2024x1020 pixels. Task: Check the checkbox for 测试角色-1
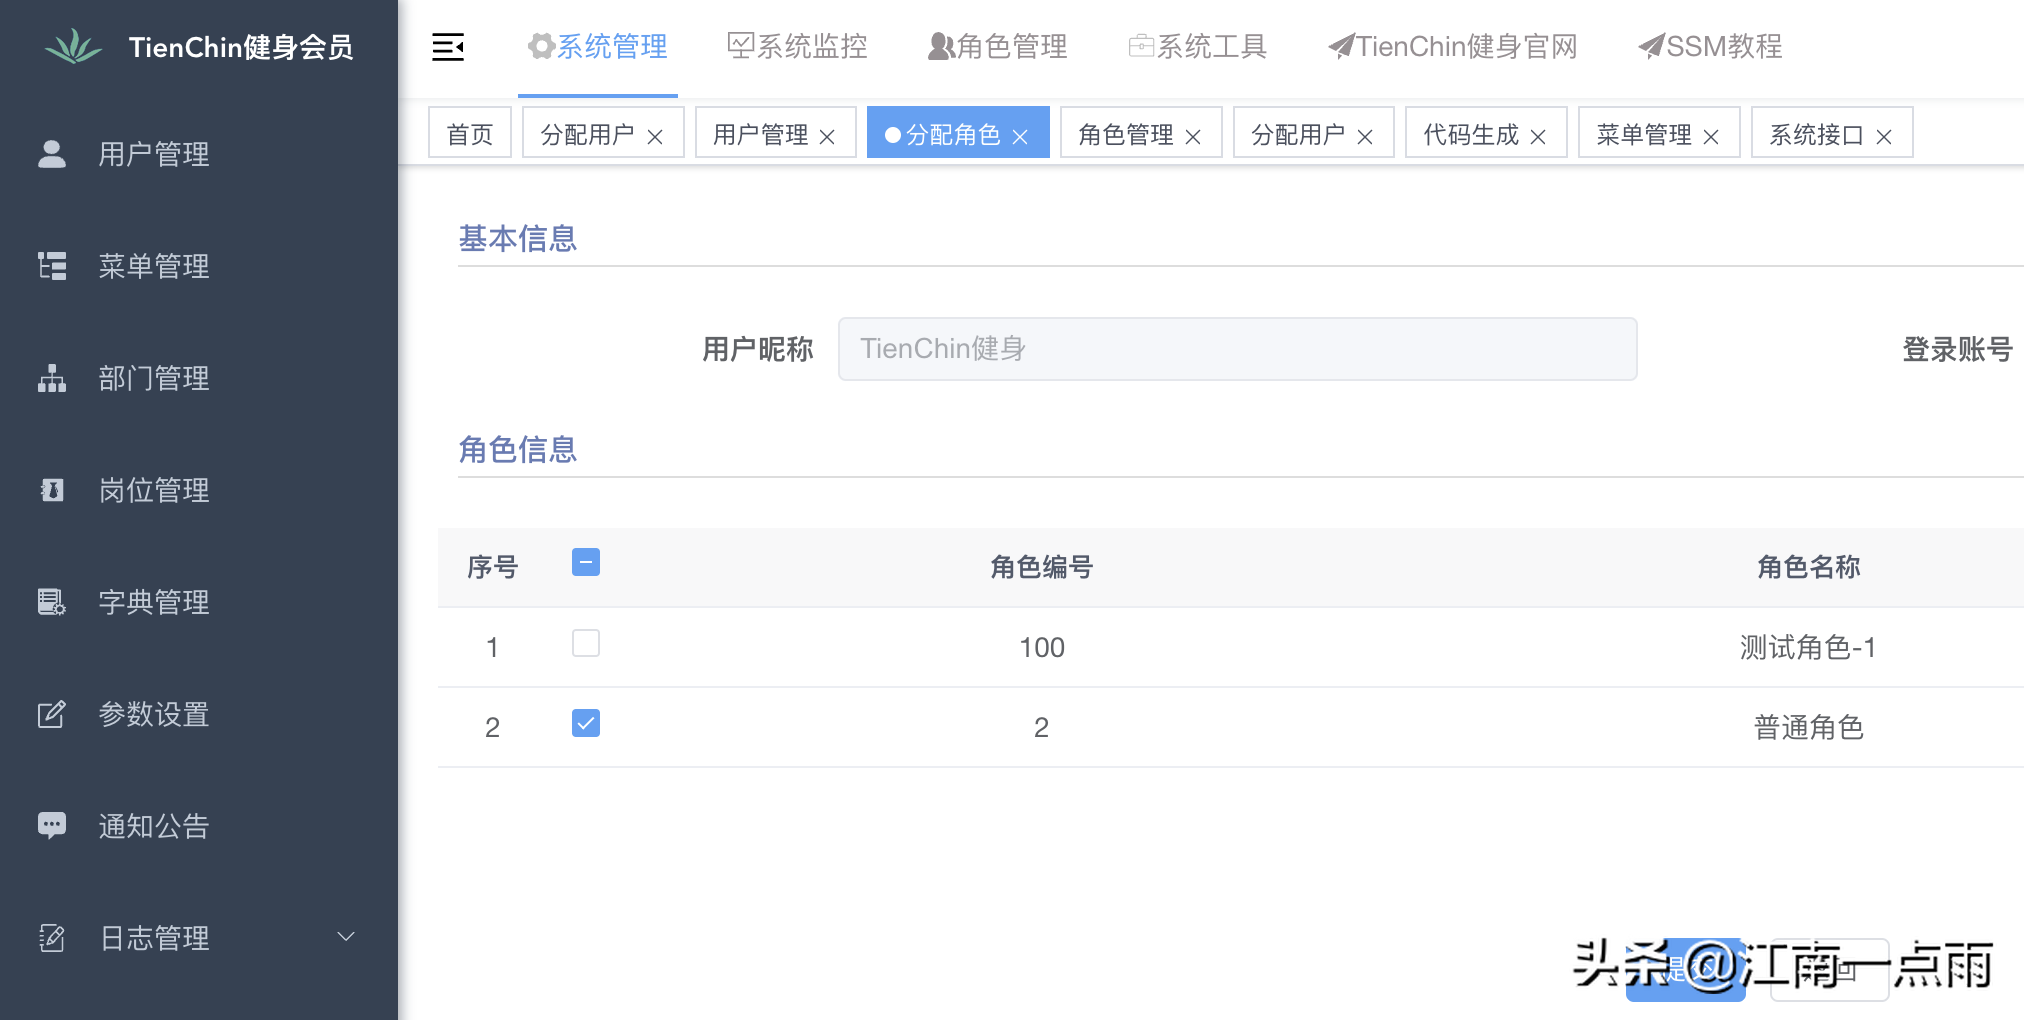click(585, 645)
